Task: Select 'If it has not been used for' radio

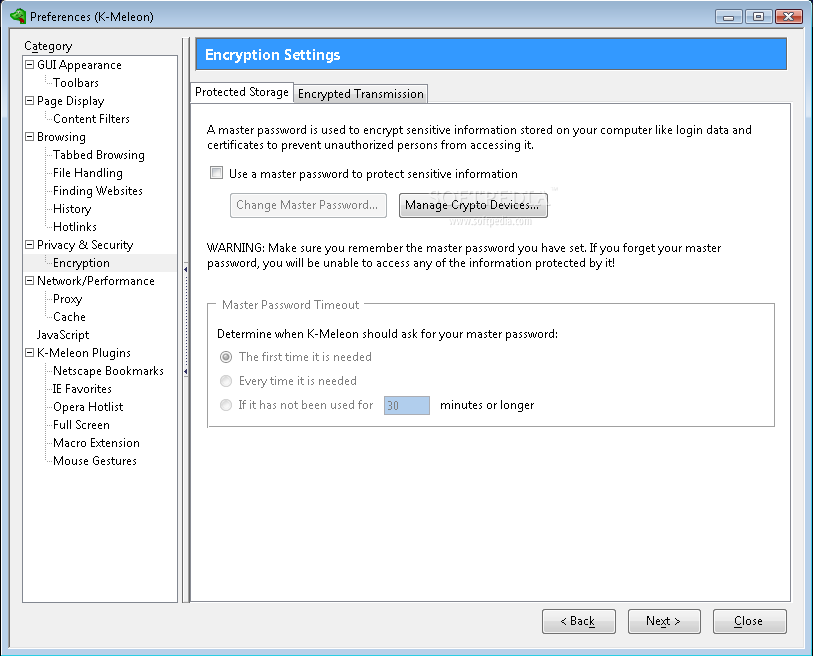Action: tap(226, 405)
